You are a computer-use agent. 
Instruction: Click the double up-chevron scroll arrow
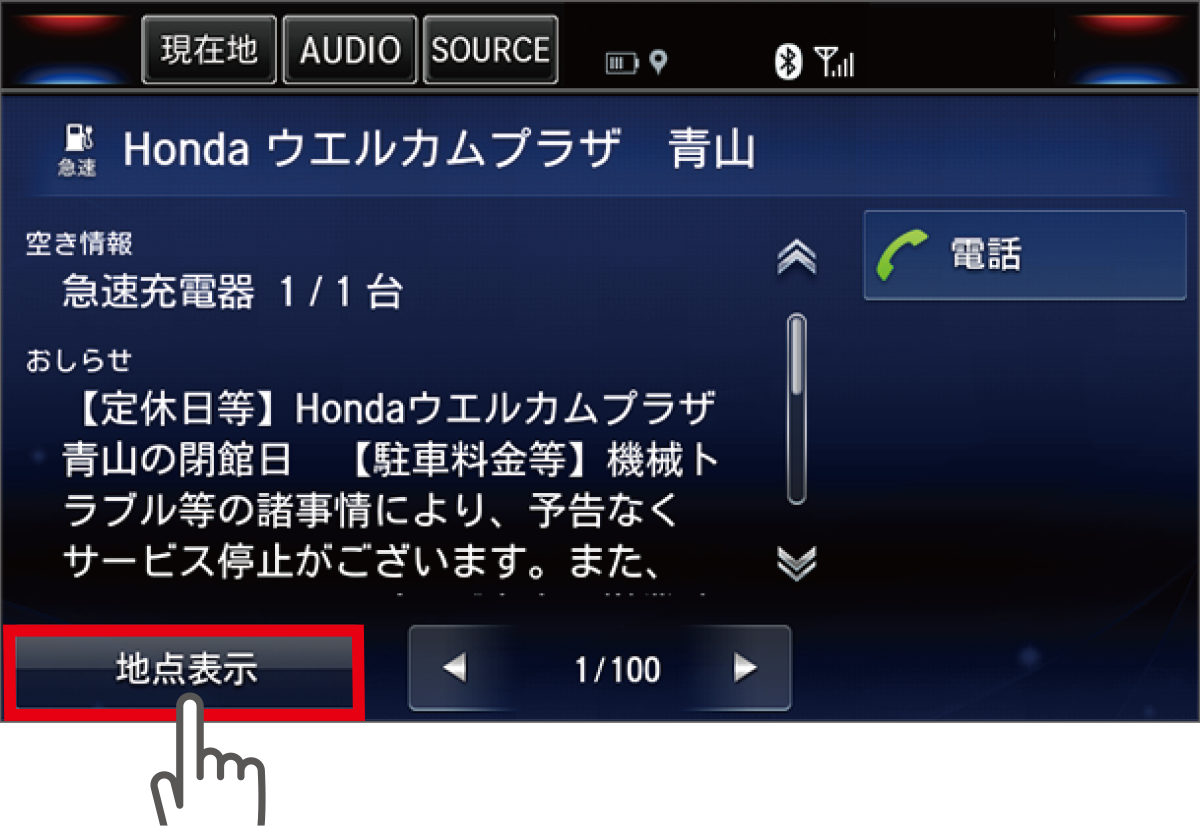point(796,259)
